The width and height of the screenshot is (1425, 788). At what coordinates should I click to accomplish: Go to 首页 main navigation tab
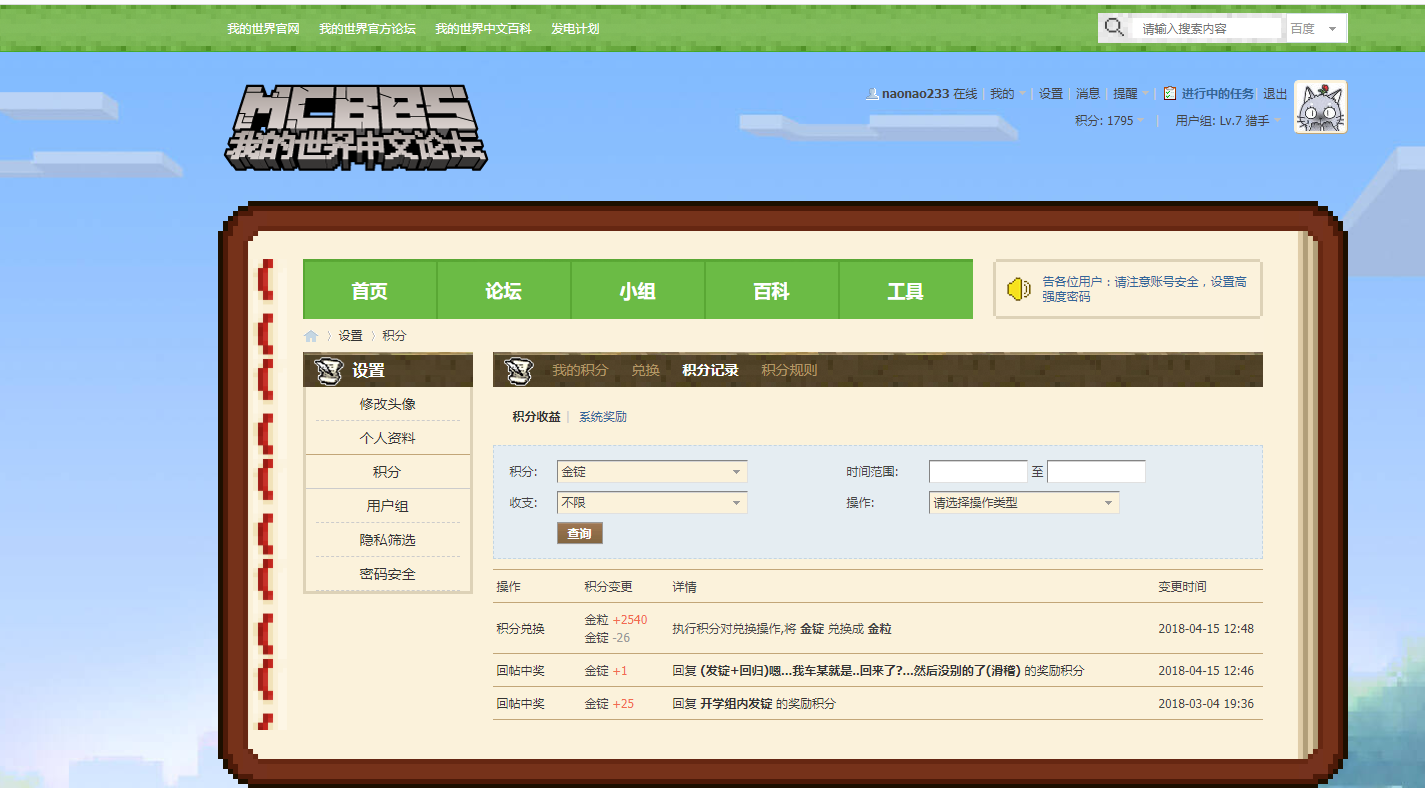tap(370, 291)
